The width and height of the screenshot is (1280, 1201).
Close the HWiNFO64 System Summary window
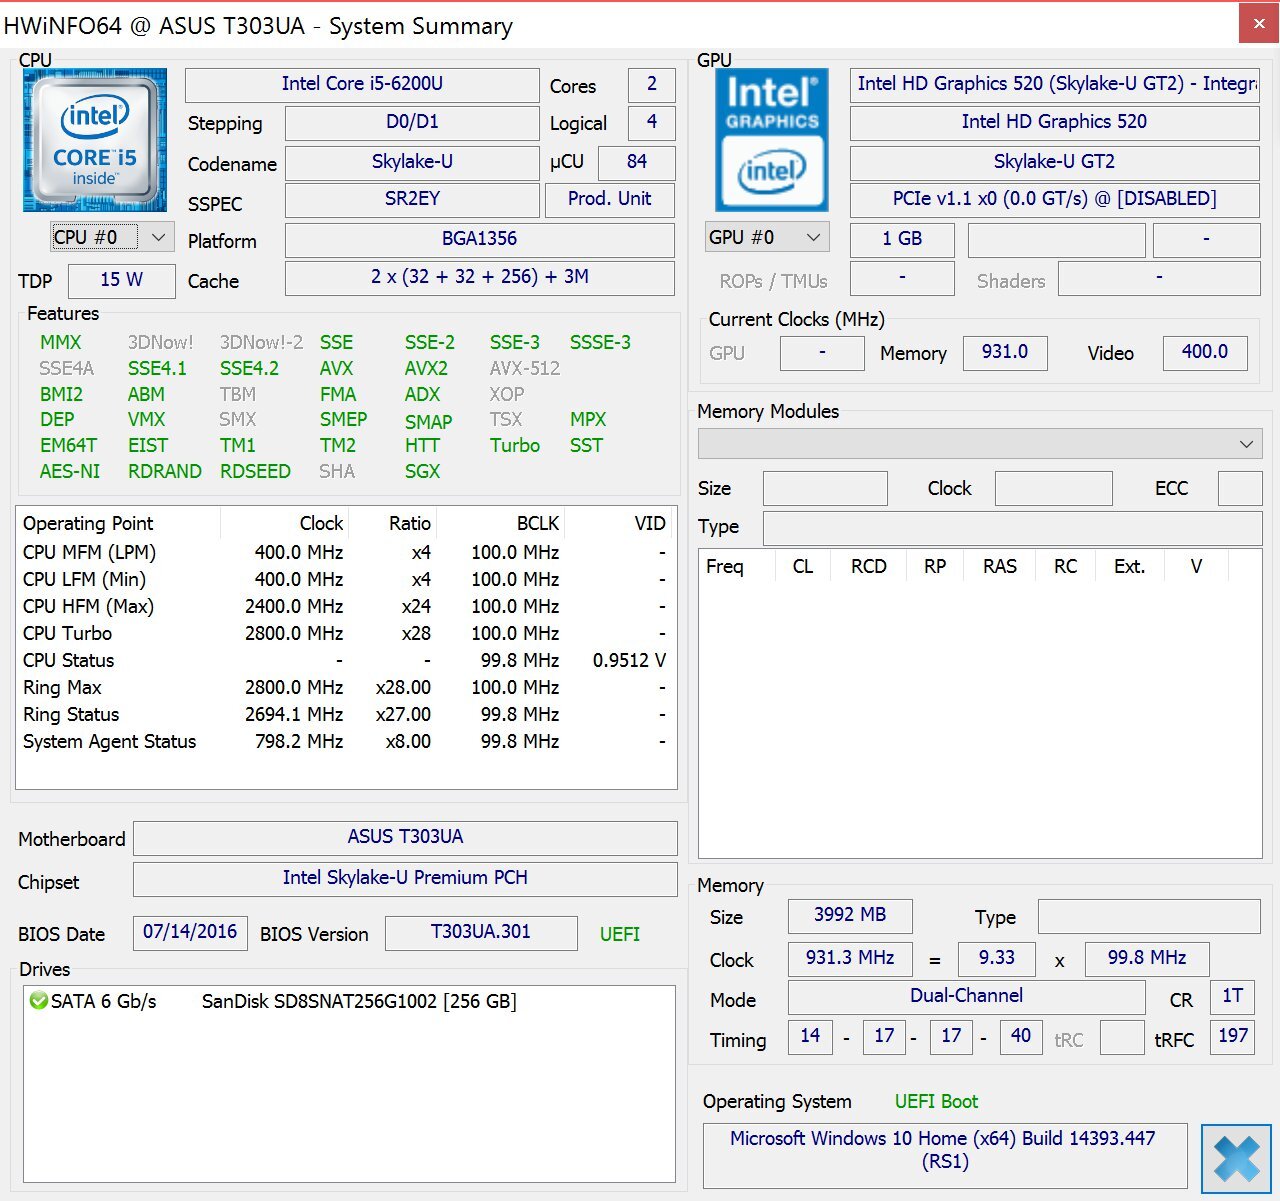coord(1258,24)
